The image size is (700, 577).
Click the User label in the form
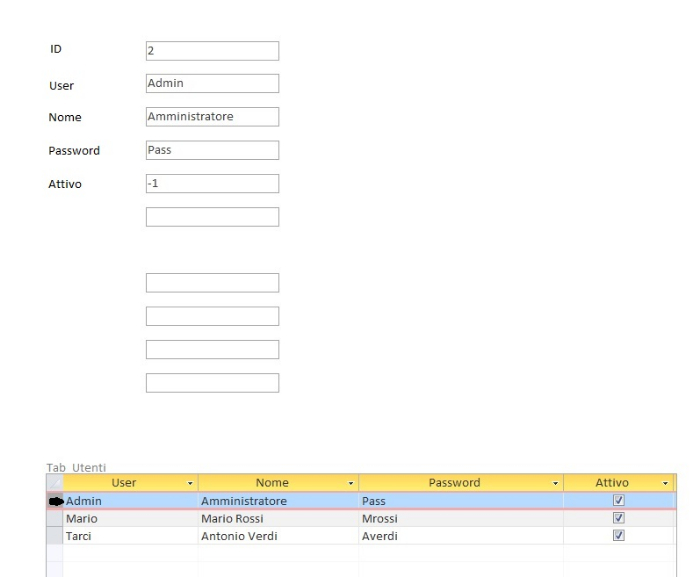62,86
